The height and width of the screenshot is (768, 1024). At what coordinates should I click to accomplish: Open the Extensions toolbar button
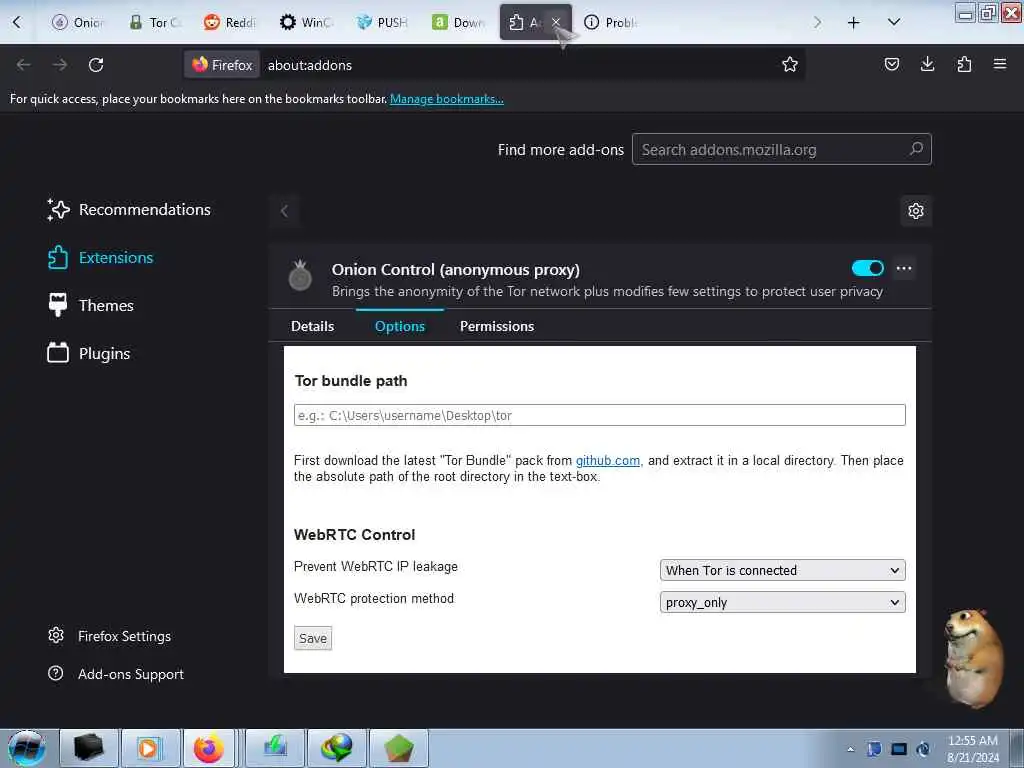click(964, 64)
